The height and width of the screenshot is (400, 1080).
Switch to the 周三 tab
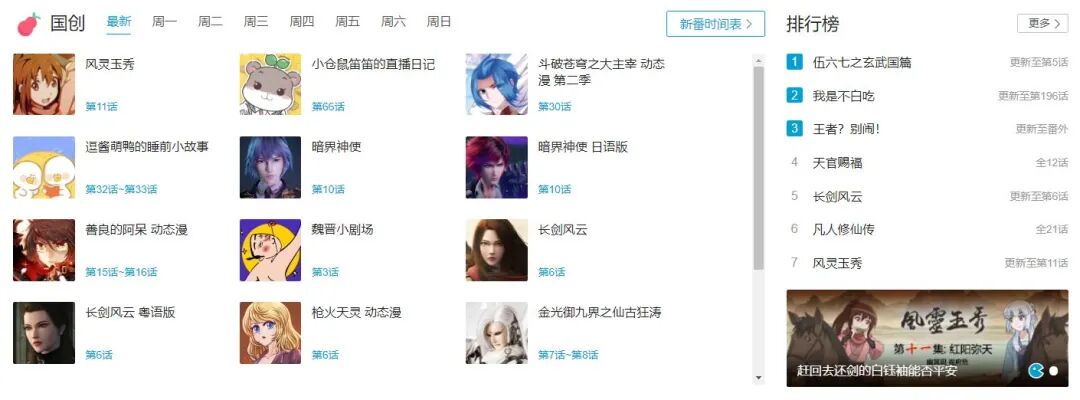pos(256,22)
